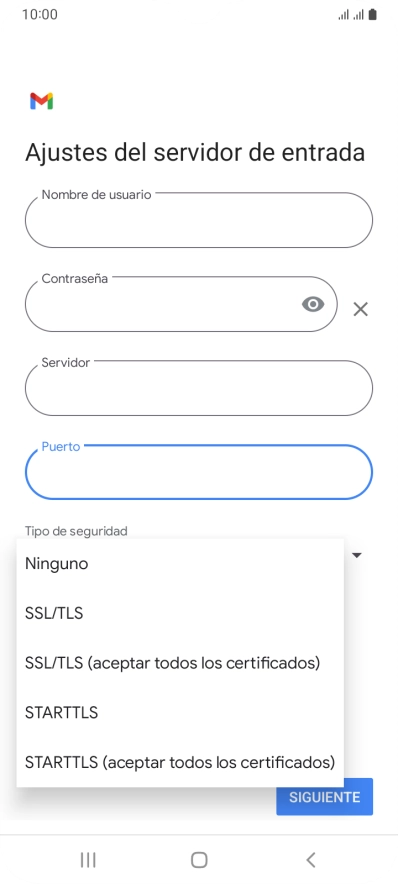Screen dimensions: 398x884
Task: Select STARTTLS (aceptar todos los certificados)
Action: [180, 762]
